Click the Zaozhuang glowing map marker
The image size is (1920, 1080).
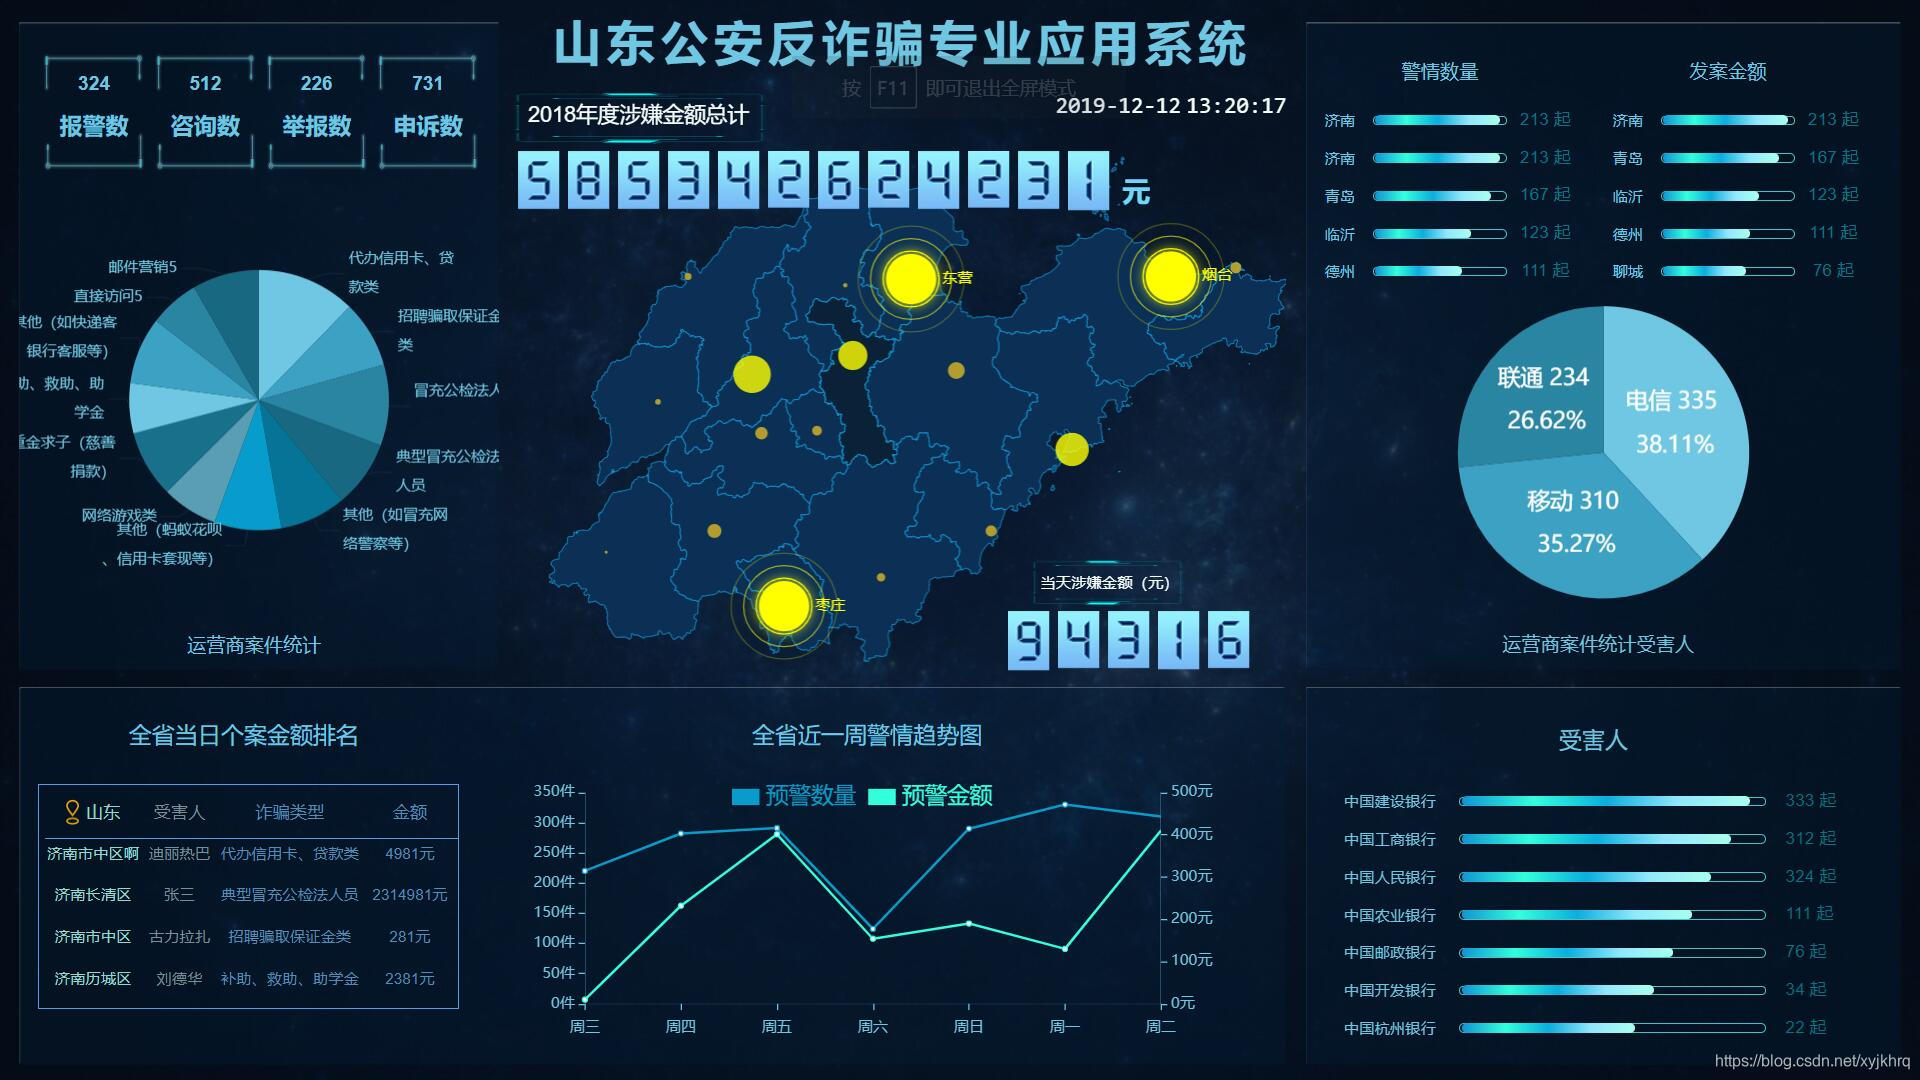pos(783,605)
